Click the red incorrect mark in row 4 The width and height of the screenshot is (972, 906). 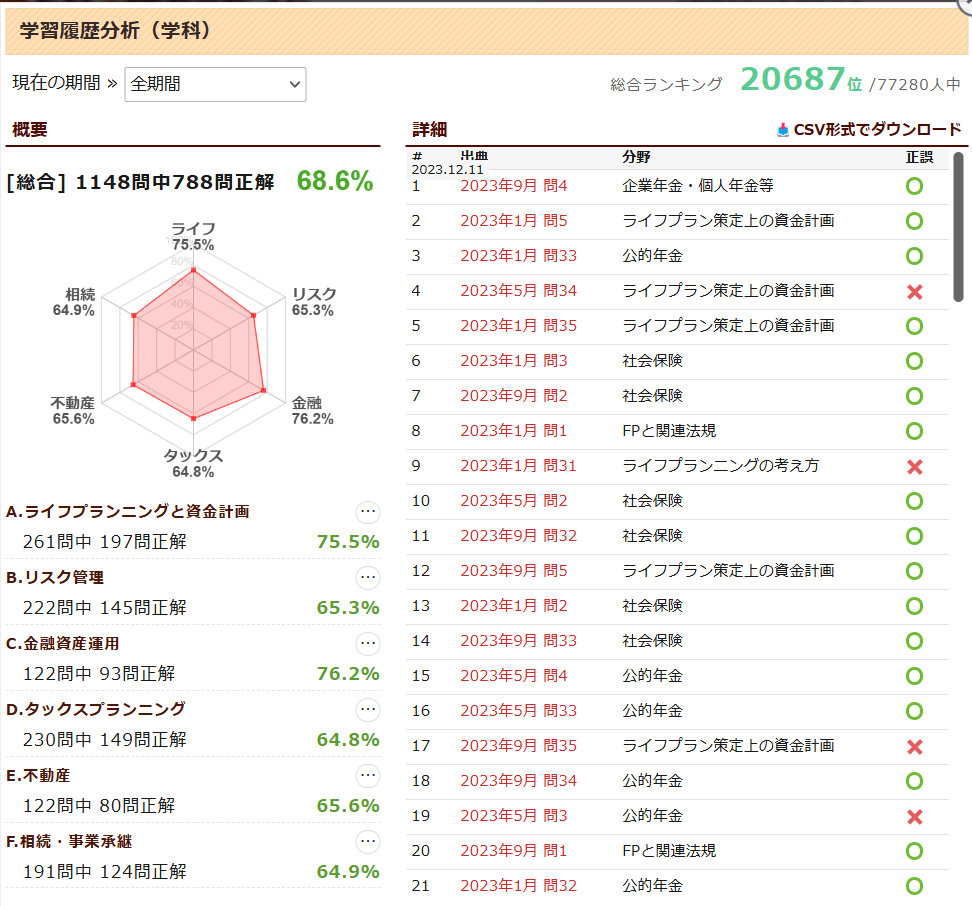coord(913,291)
